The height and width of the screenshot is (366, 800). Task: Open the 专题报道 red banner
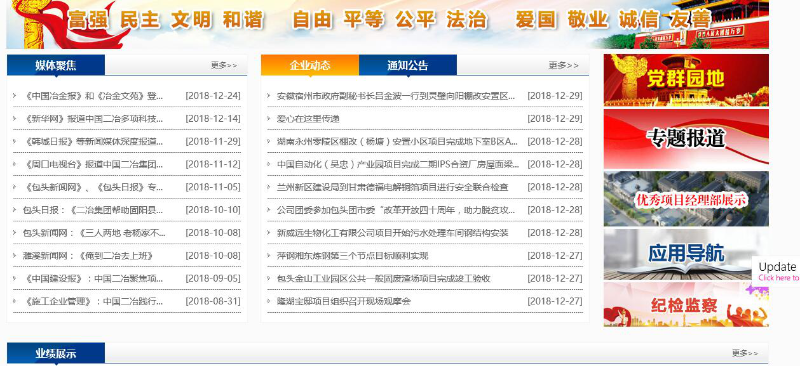tap(686, 139)
